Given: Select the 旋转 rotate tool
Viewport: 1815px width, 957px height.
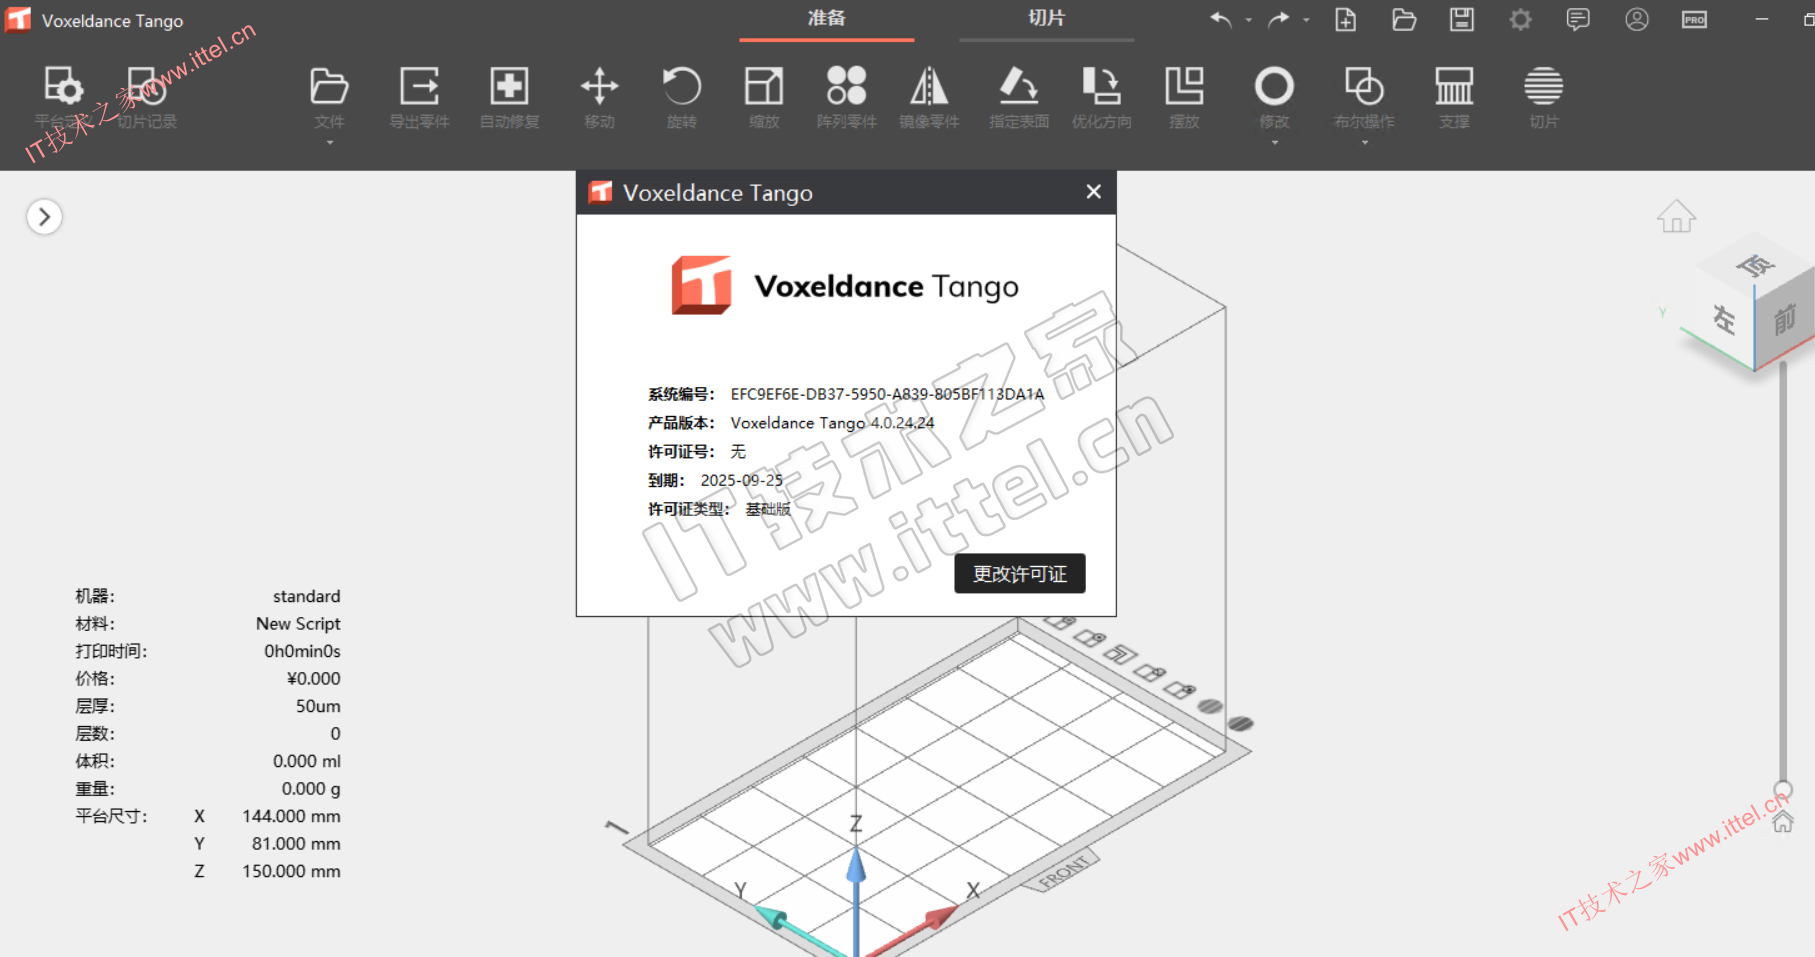Looking at the screenshot, I should 682,97.
